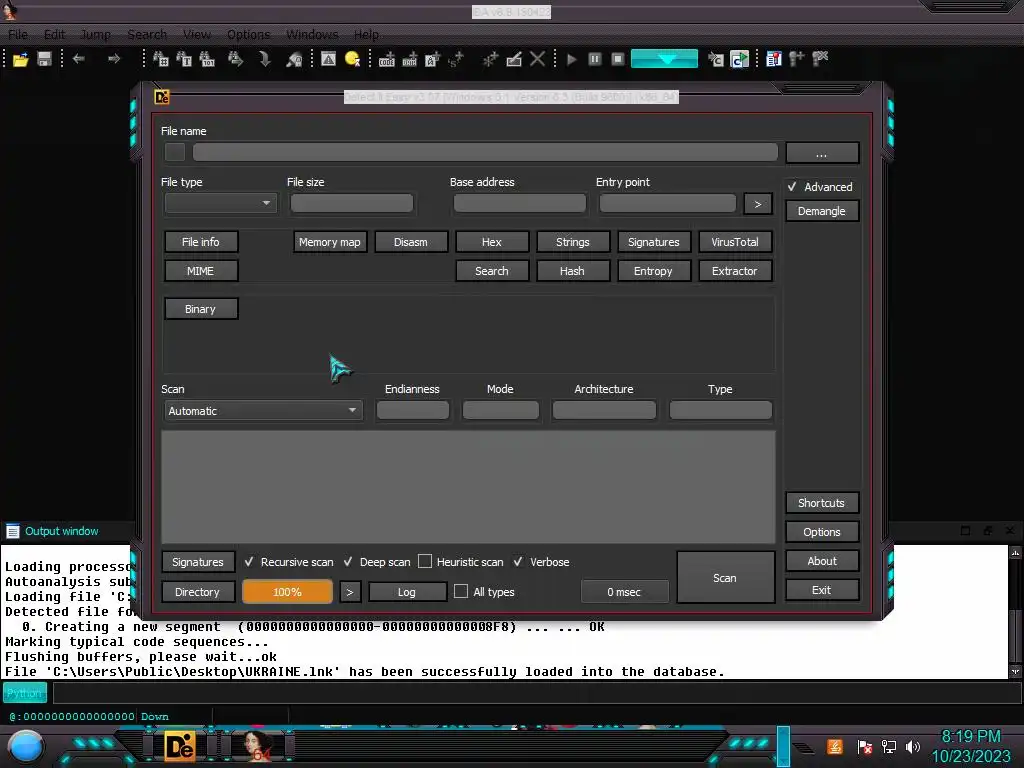Image resolution: width=1024 pixels, height=768 pixels.
Task: Click the make string 'A' icon
Action: click(432, 59)
